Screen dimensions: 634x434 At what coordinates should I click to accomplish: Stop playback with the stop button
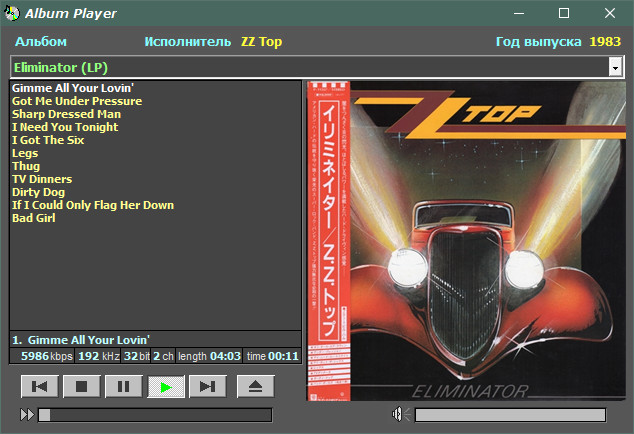click(82, 386)
